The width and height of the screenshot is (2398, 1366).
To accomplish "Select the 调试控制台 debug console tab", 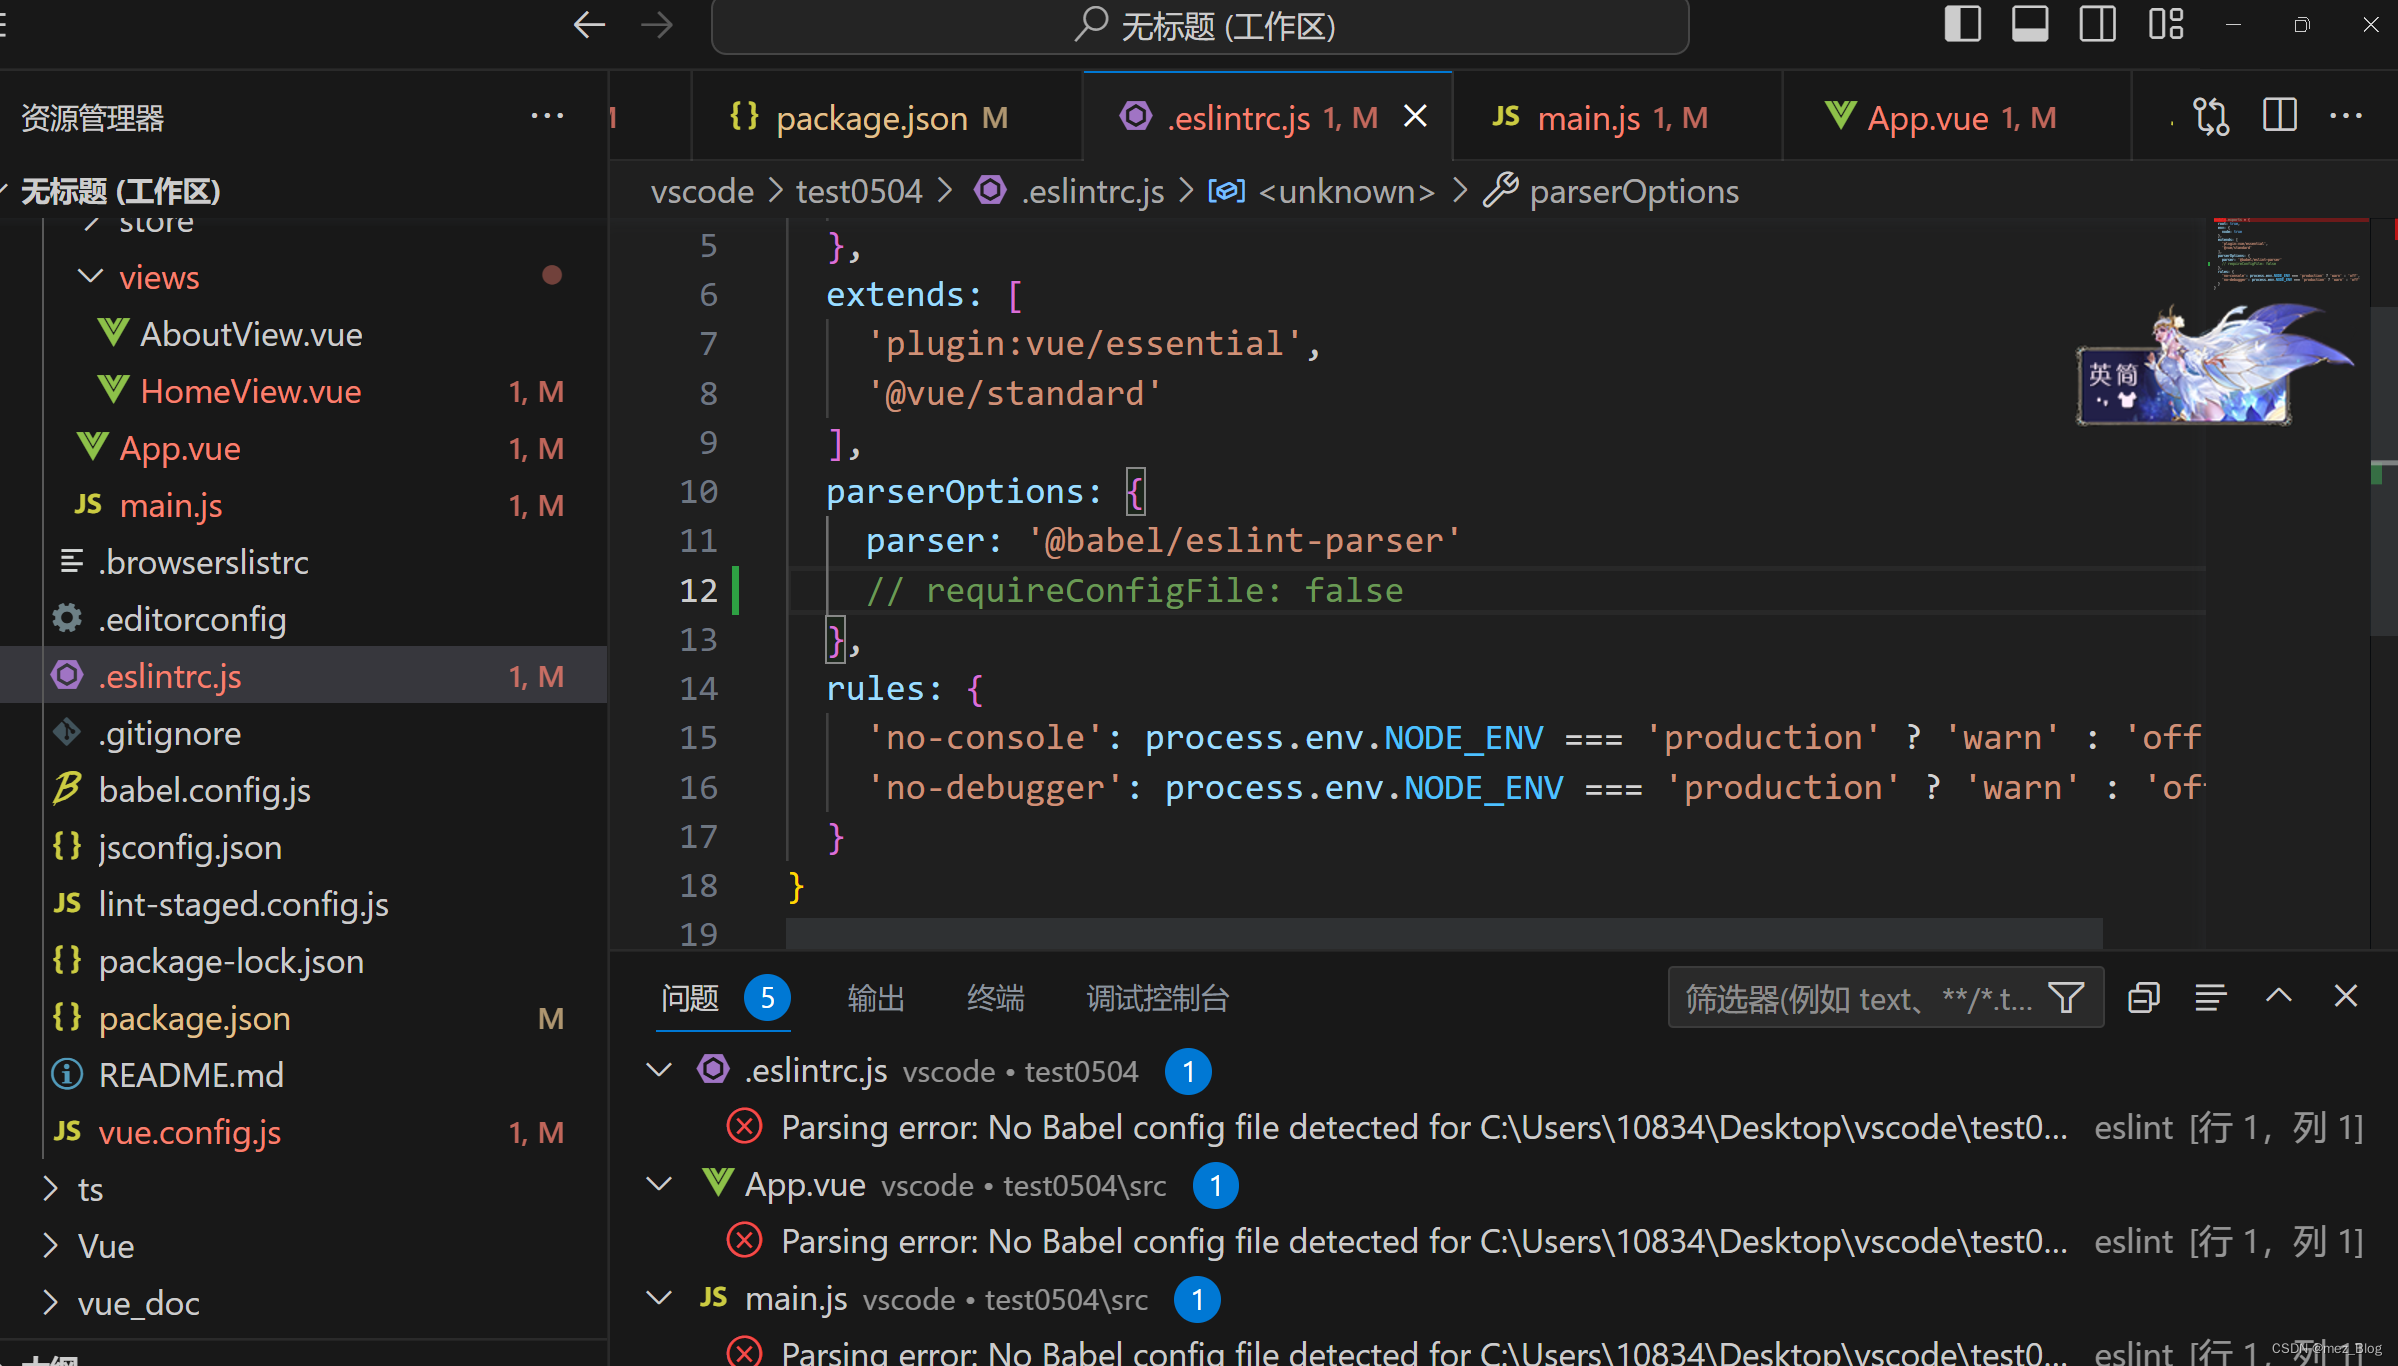I will (x=1158, y=998).
